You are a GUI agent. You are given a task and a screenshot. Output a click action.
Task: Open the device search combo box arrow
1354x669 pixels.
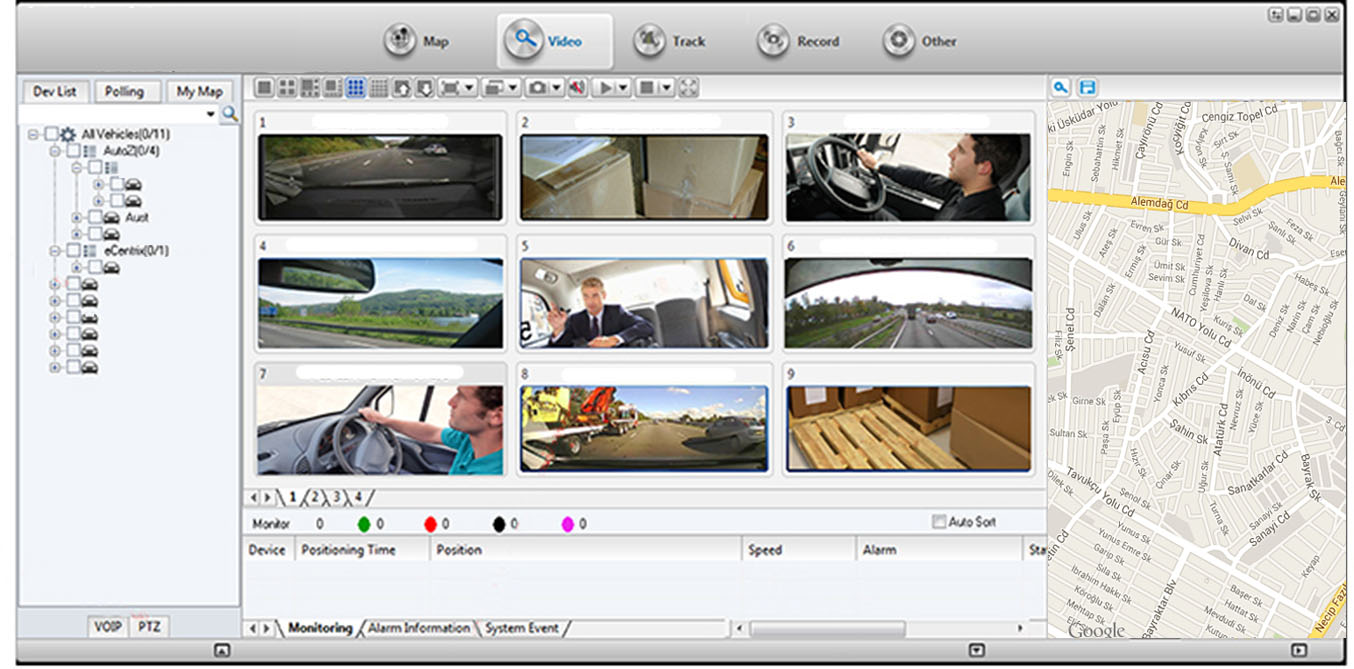coord(211,115)
